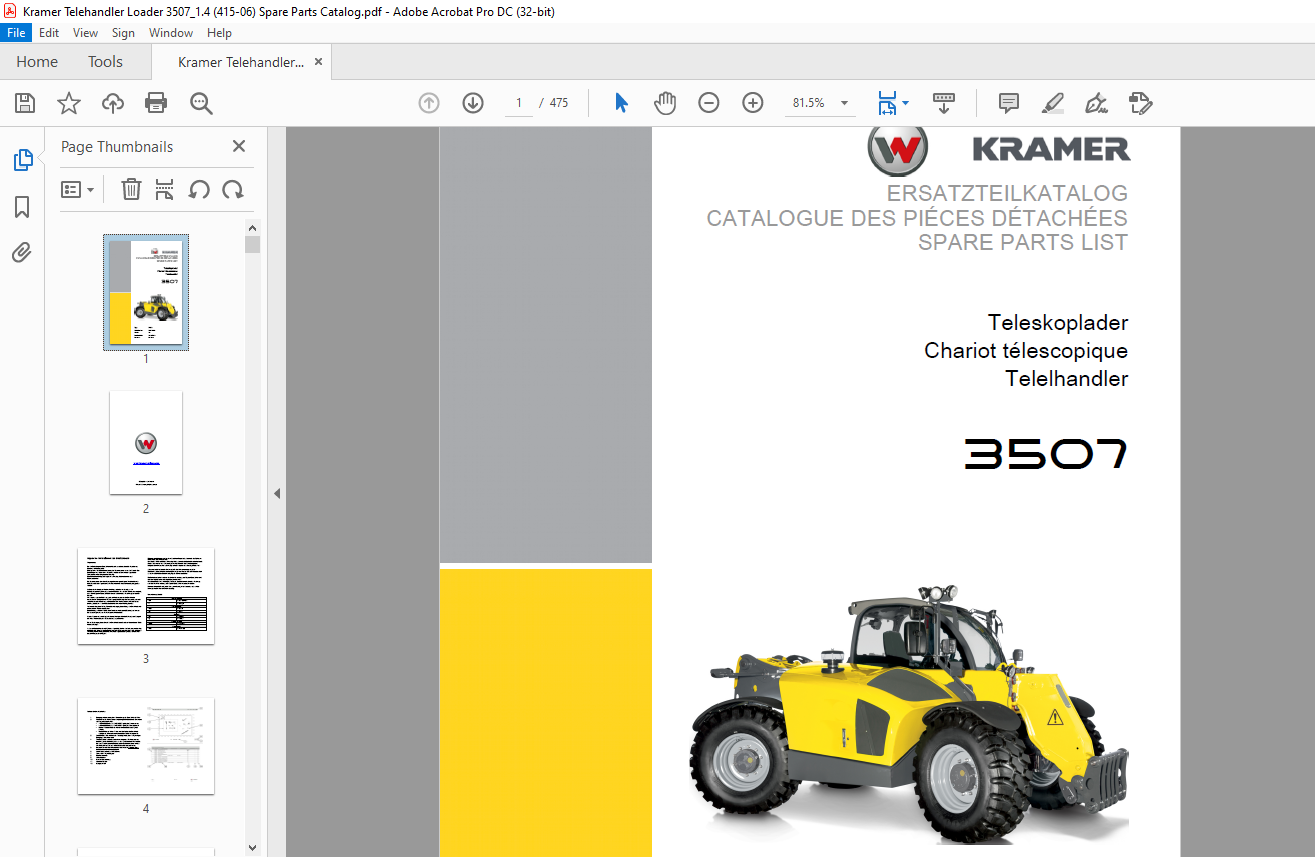
Task: Click the "CATALOGUE DES PIÈCES DÉTACHÉES" heading
Action: (x=917, y=218)
